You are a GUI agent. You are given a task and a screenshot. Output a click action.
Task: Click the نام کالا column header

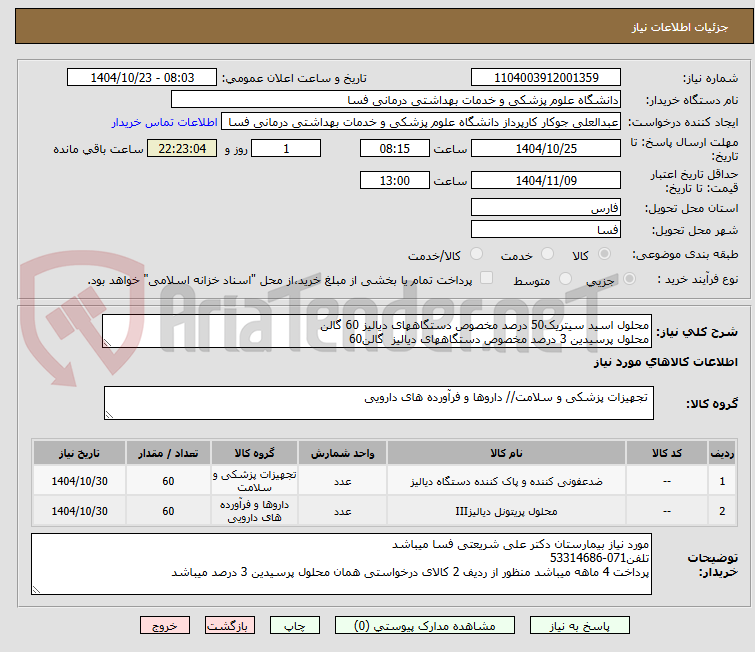coord(506,453)
